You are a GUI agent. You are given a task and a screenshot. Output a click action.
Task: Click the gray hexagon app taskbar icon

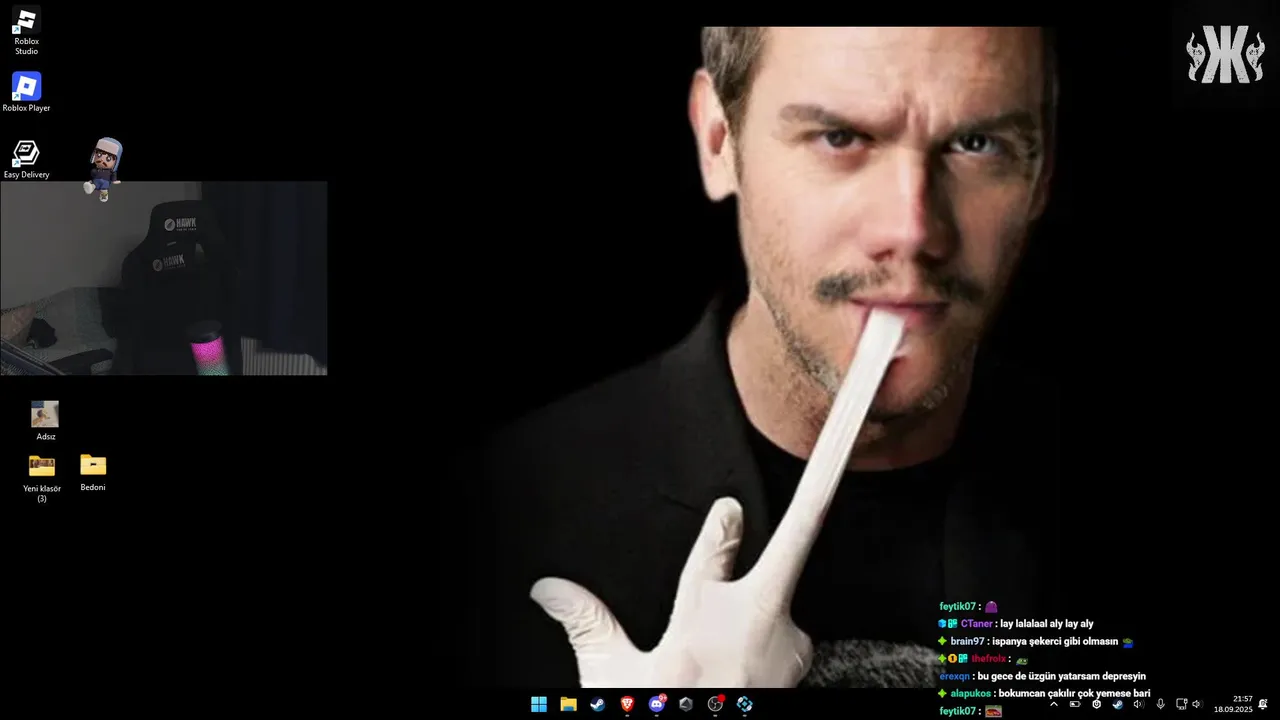686,704
